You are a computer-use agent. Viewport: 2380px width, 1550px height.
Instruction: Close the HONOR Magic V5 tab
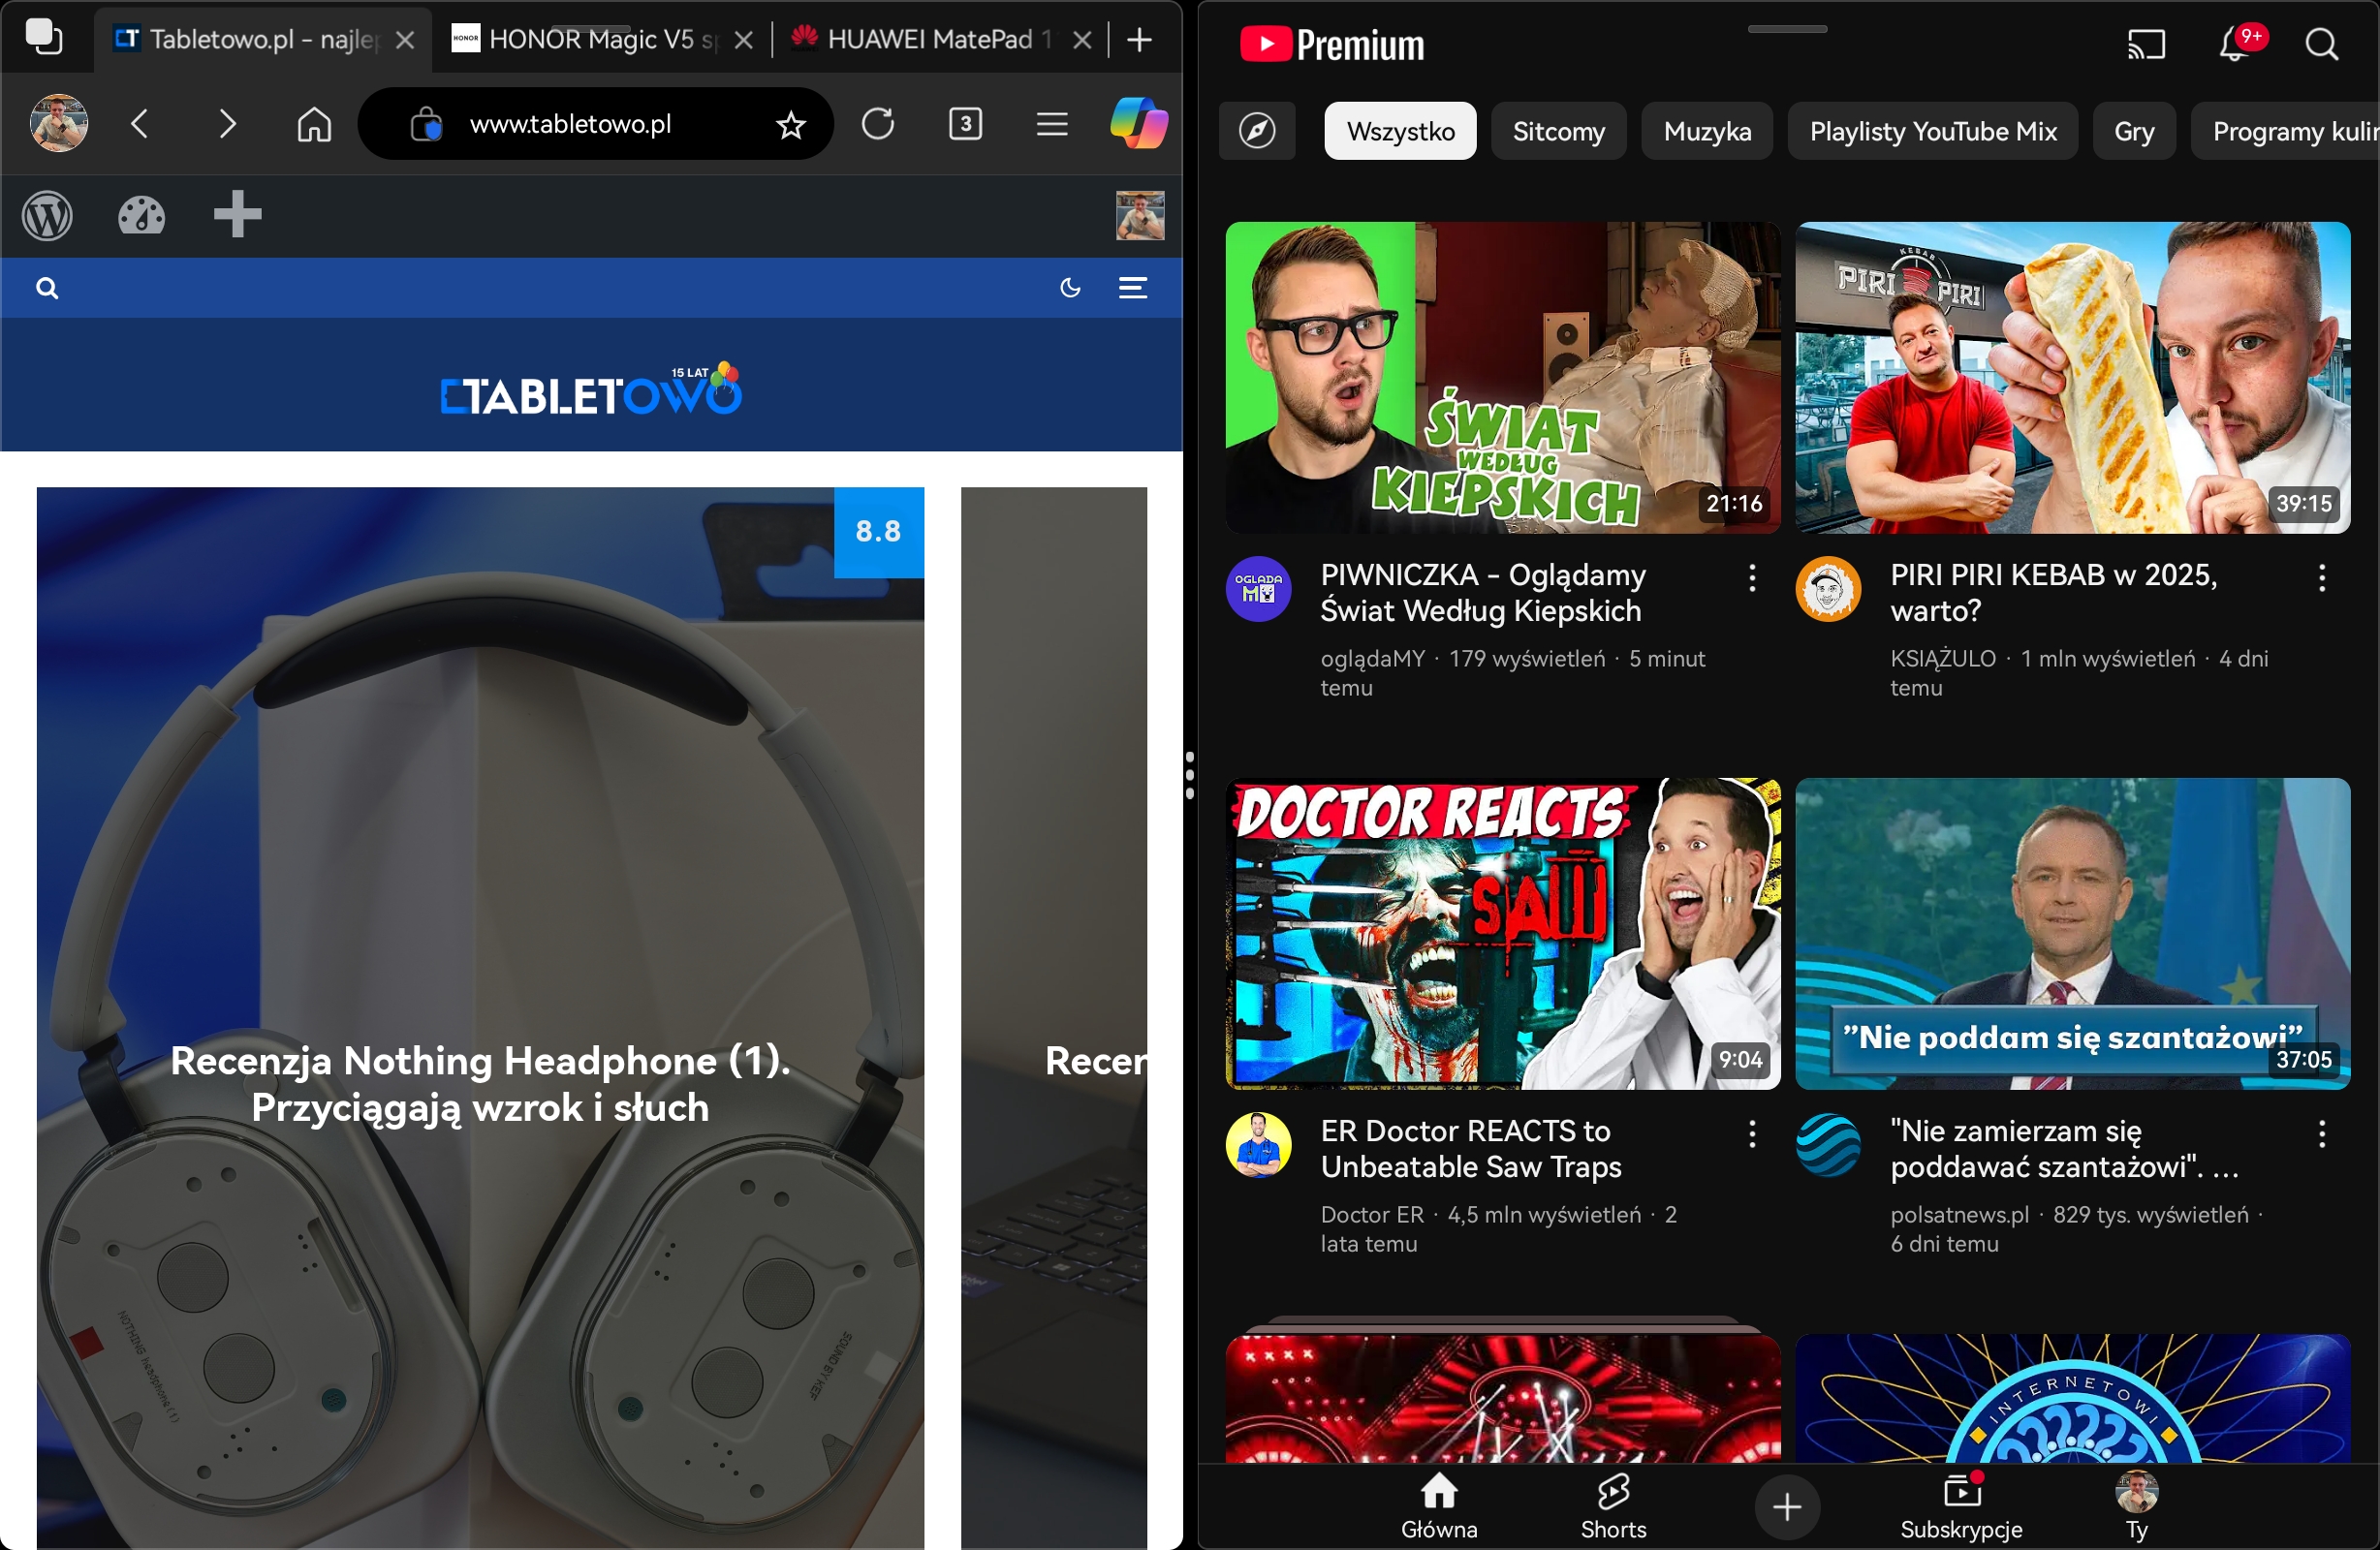[743, 40]
